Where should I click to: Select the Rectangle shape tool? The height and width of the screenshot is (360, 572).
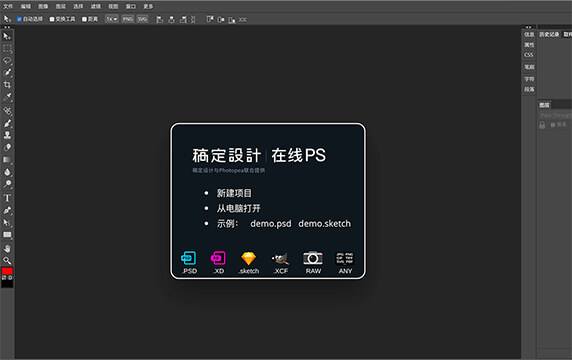[x=7, y=235]
